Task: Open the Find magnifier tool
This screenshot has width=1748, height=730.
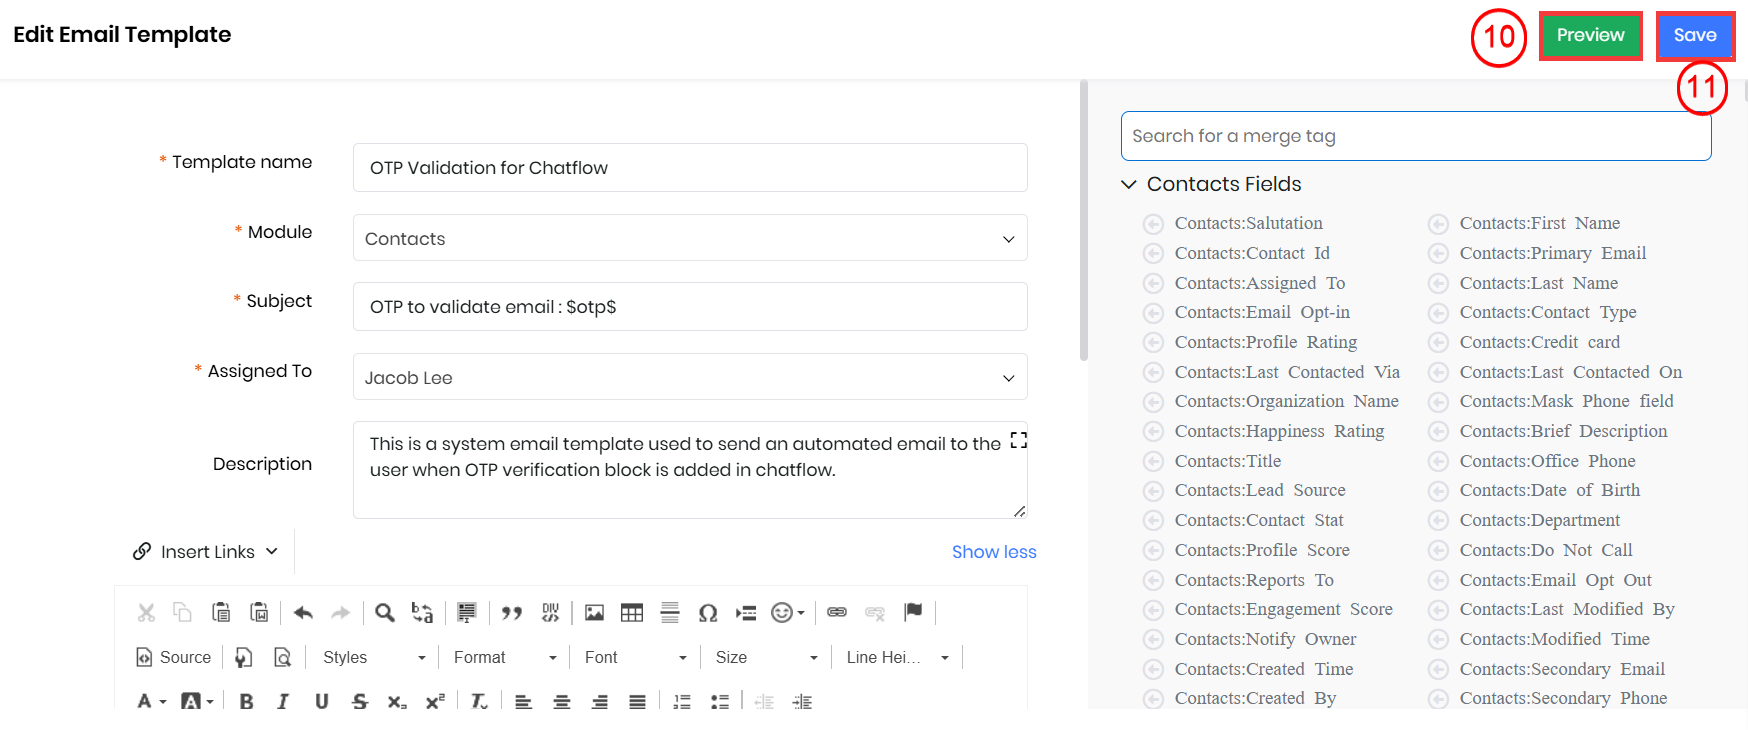Action: pyautogui.click(x=385, y=613)
